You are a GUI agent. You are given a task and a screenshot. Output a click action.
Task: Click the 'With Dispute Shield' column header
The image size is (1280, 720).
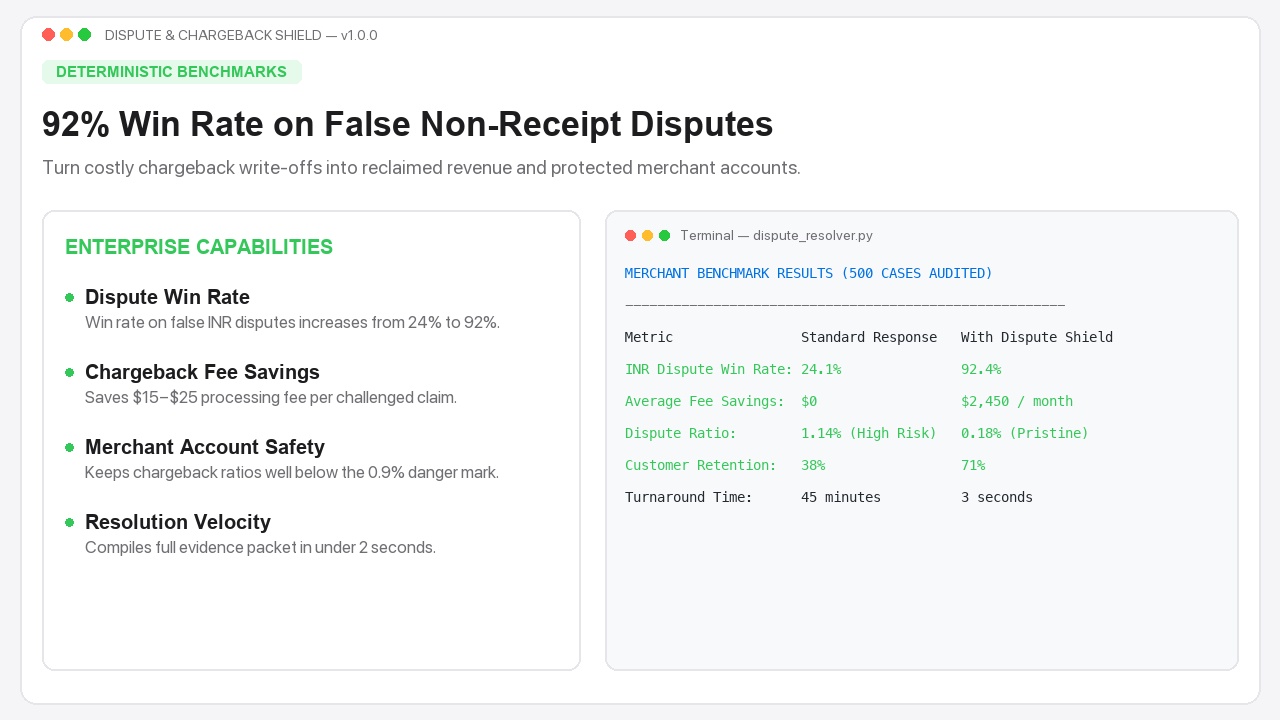pos(1037,337)
